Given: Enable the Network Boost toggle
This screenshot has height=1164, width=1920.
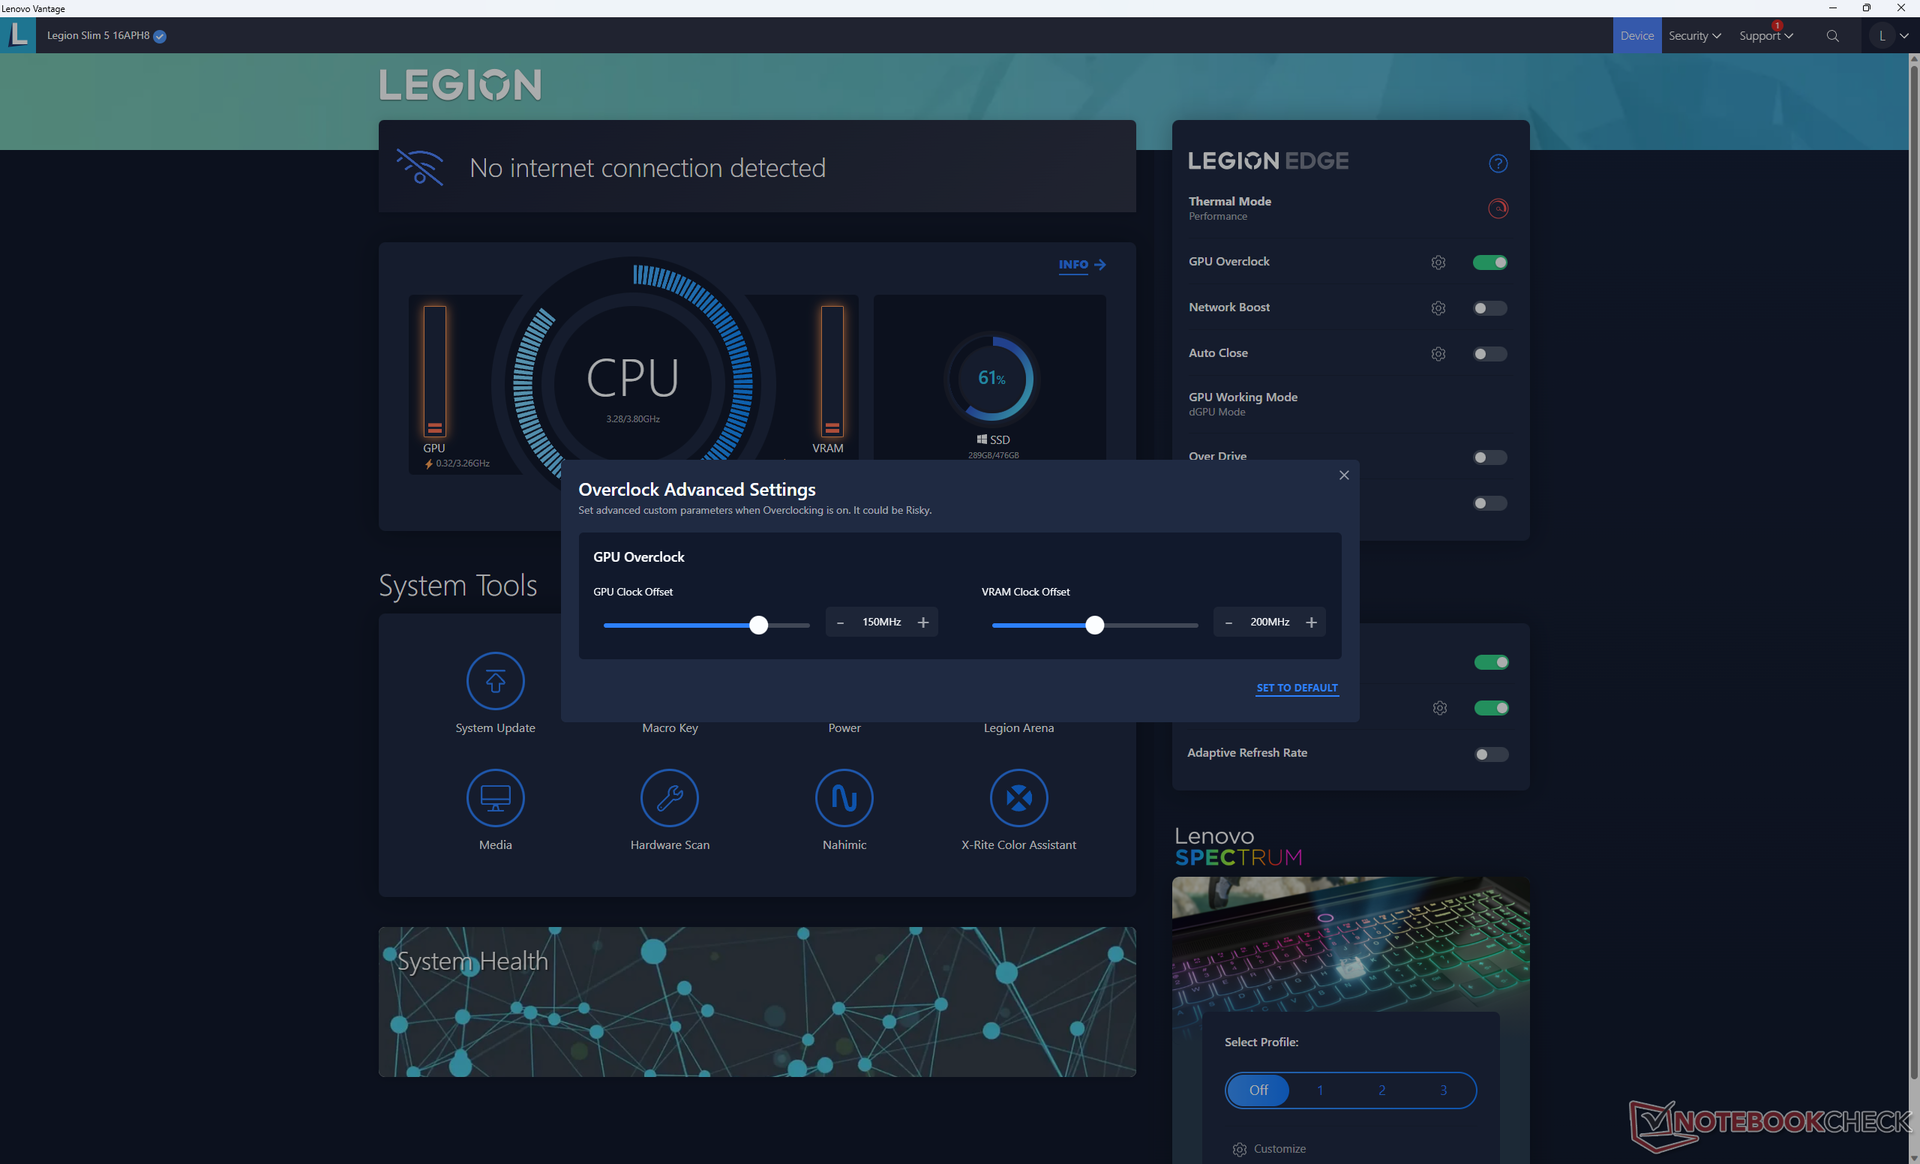Looking at the screenshot, I should click(1489, 308).
